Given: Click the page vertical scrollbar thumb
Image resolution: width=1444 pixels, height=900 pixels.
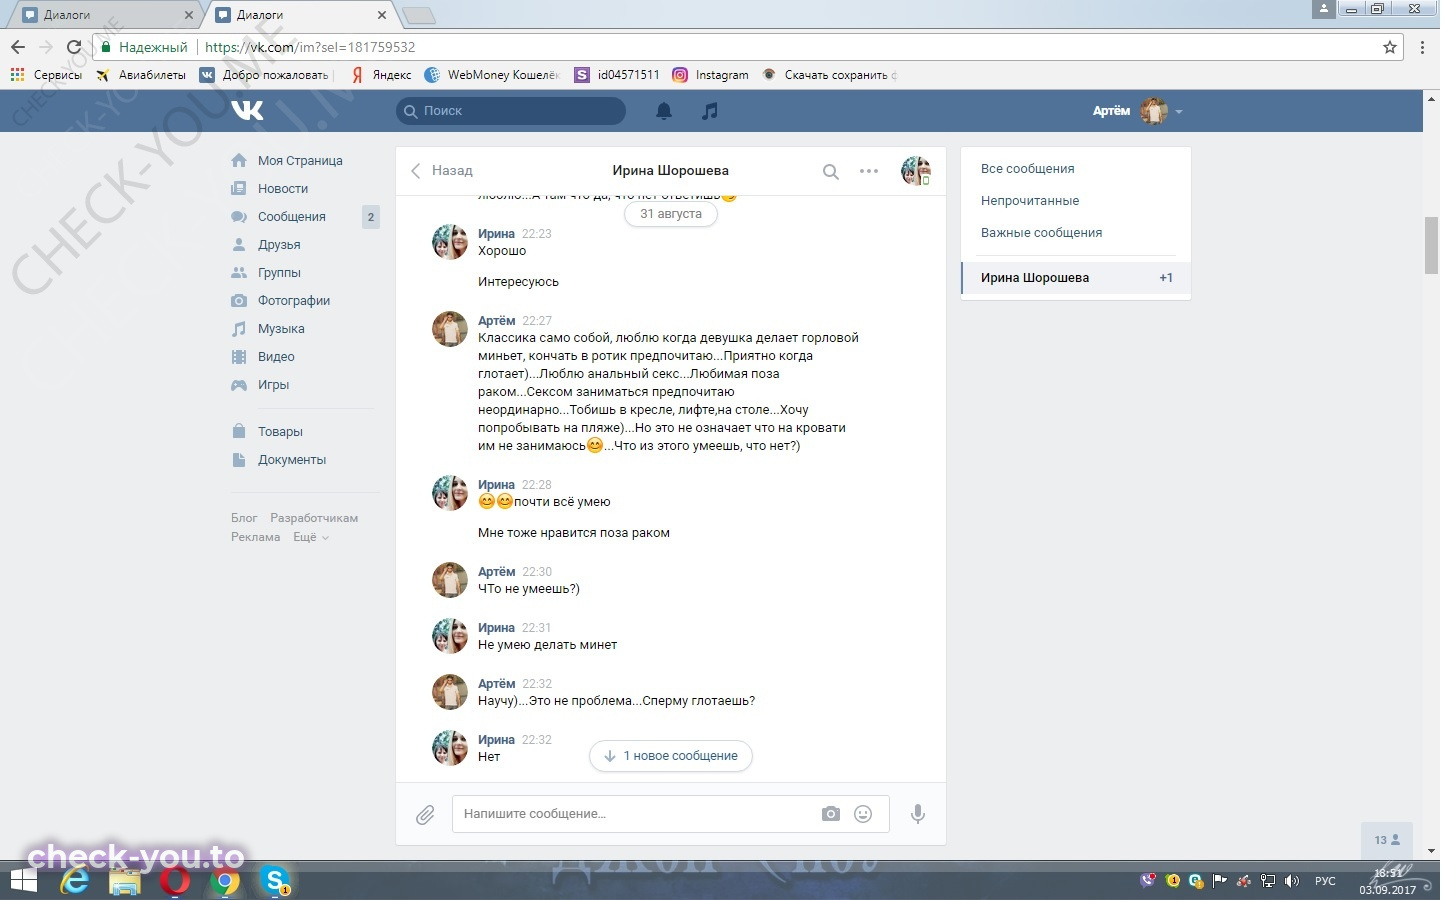Looking at the screenshot, I should (1431, 245).
